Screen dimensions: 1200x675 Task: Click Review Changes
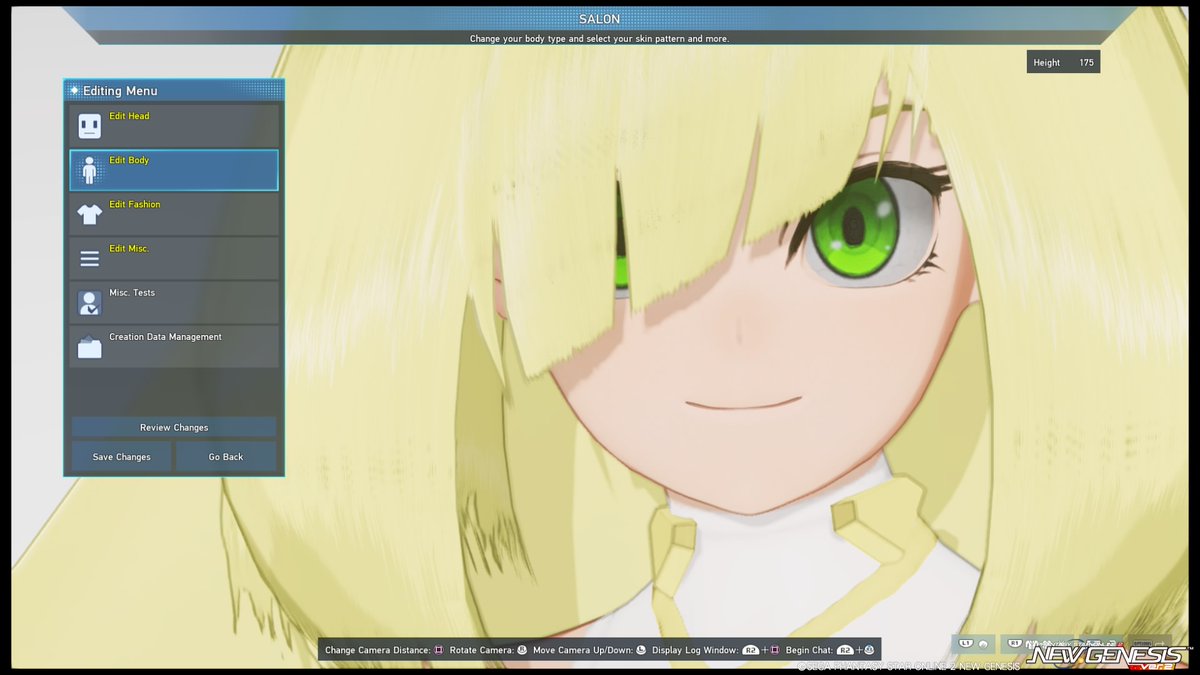point(173,426)
